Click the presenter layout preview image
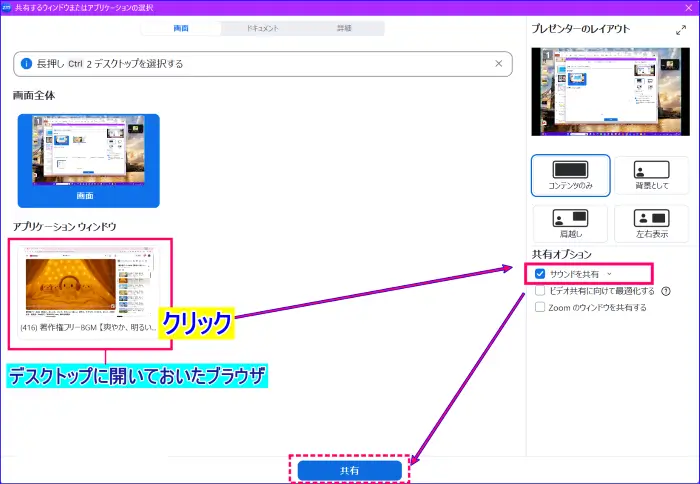The width and height of the screenshot is (700, 484). (x=610, y=92)
